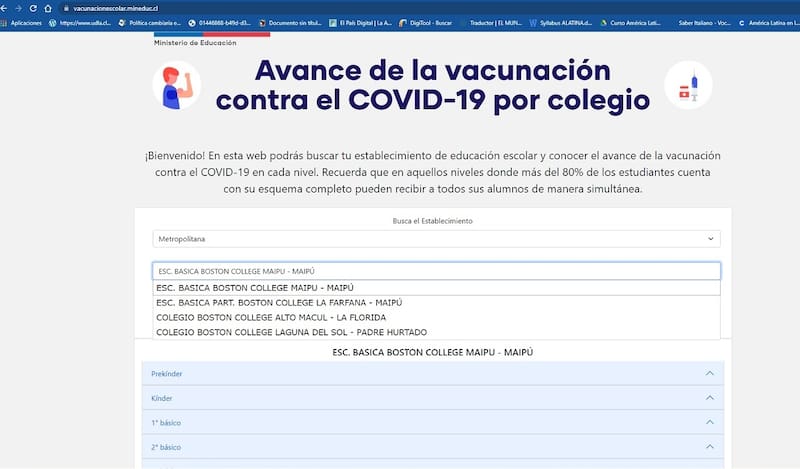Select ESC. BASICA PART. BOSTON COLLEGE LA FARFANA
The image size is (800, 469).
point(279,302)
